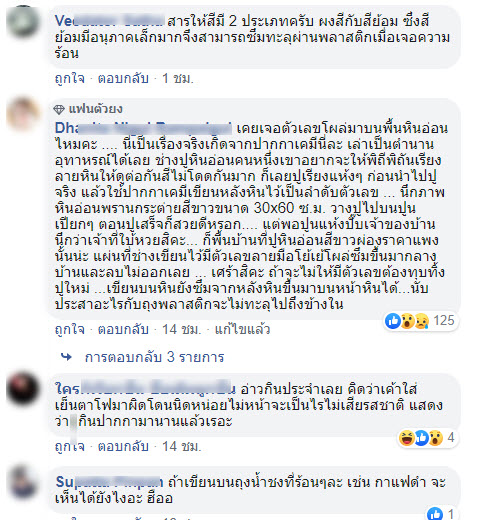Open the blurred commenter name starting with Su
Image resolution: width=491 pixels, height=520 pixels.
coord(109,482)
